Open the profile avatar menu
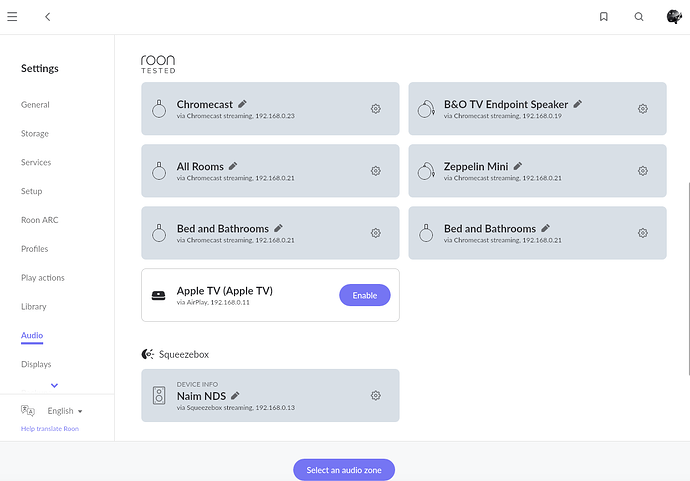 point(674,17)
